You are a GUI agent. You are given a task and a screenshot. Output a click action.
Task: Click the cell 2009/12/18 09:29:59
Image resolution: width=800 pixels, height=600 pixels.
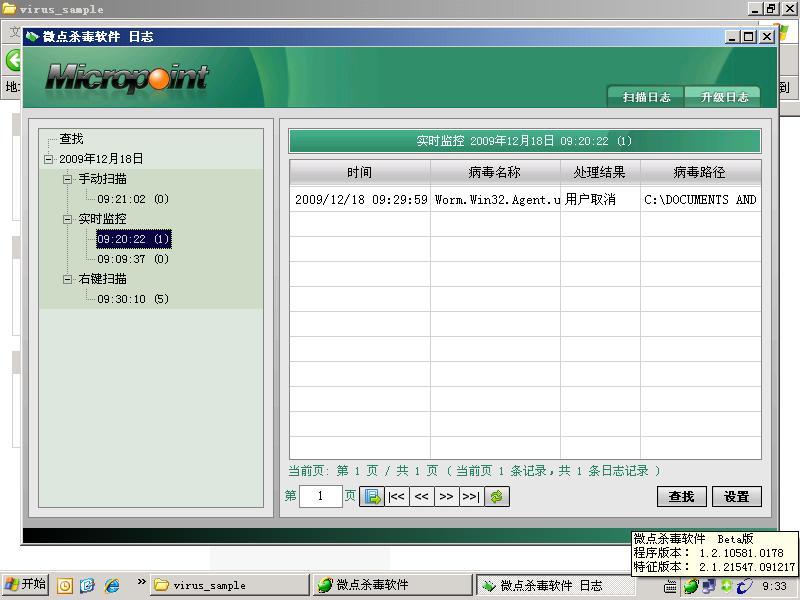[x=360, y=199]
